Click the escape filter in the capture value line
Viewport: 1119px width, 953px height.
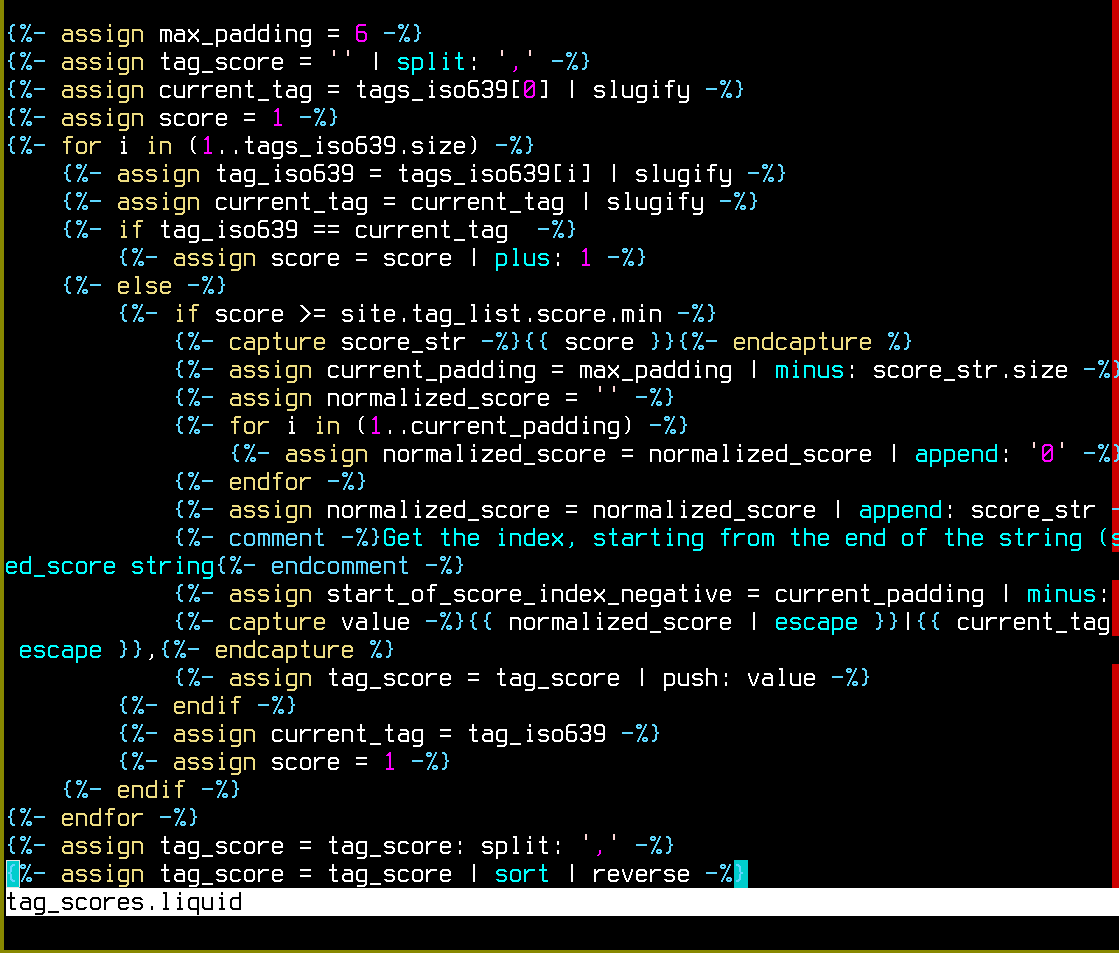click(817, 621)
